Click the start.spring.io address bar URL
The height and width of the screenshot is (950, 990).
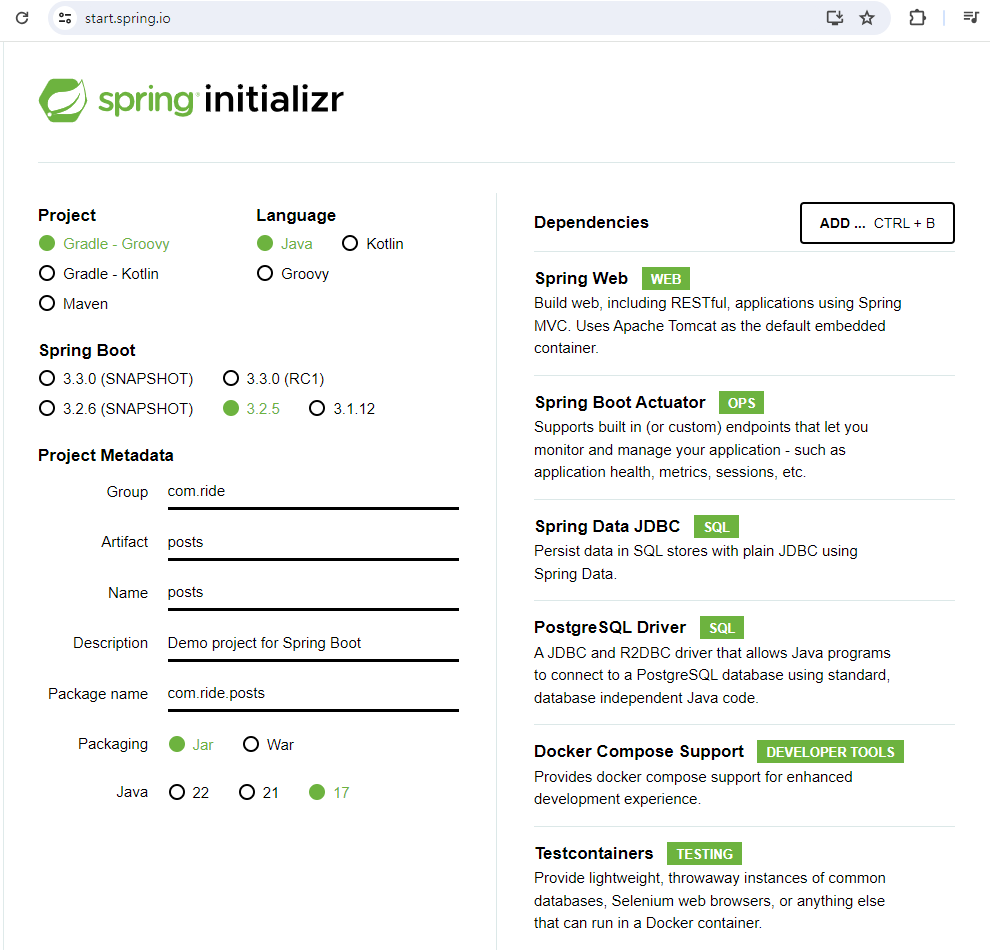tap(128, 18)
